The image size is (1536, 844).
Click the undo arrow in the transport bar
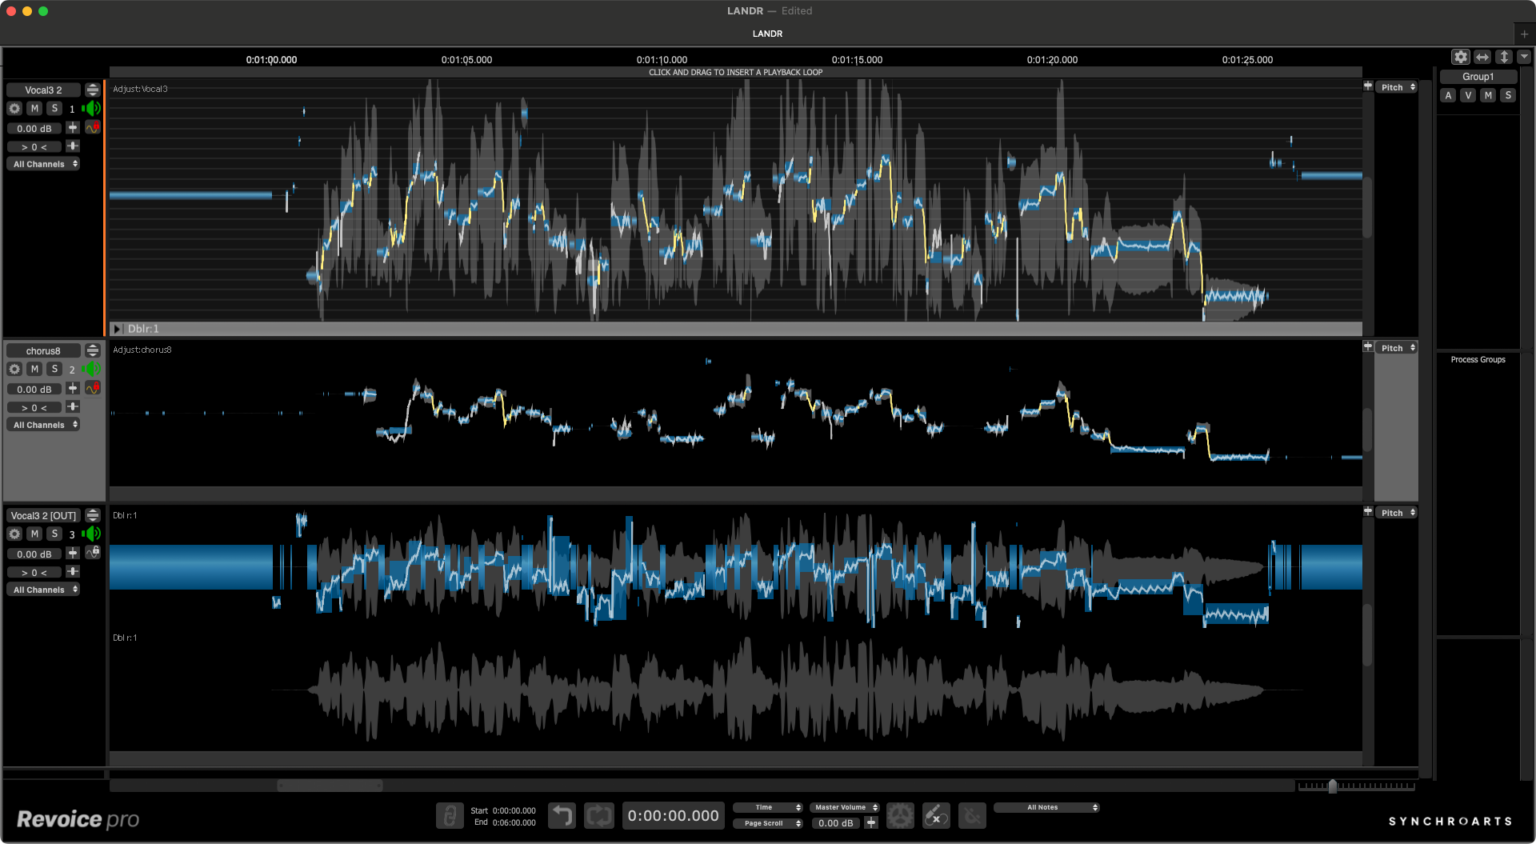point(562,816)
